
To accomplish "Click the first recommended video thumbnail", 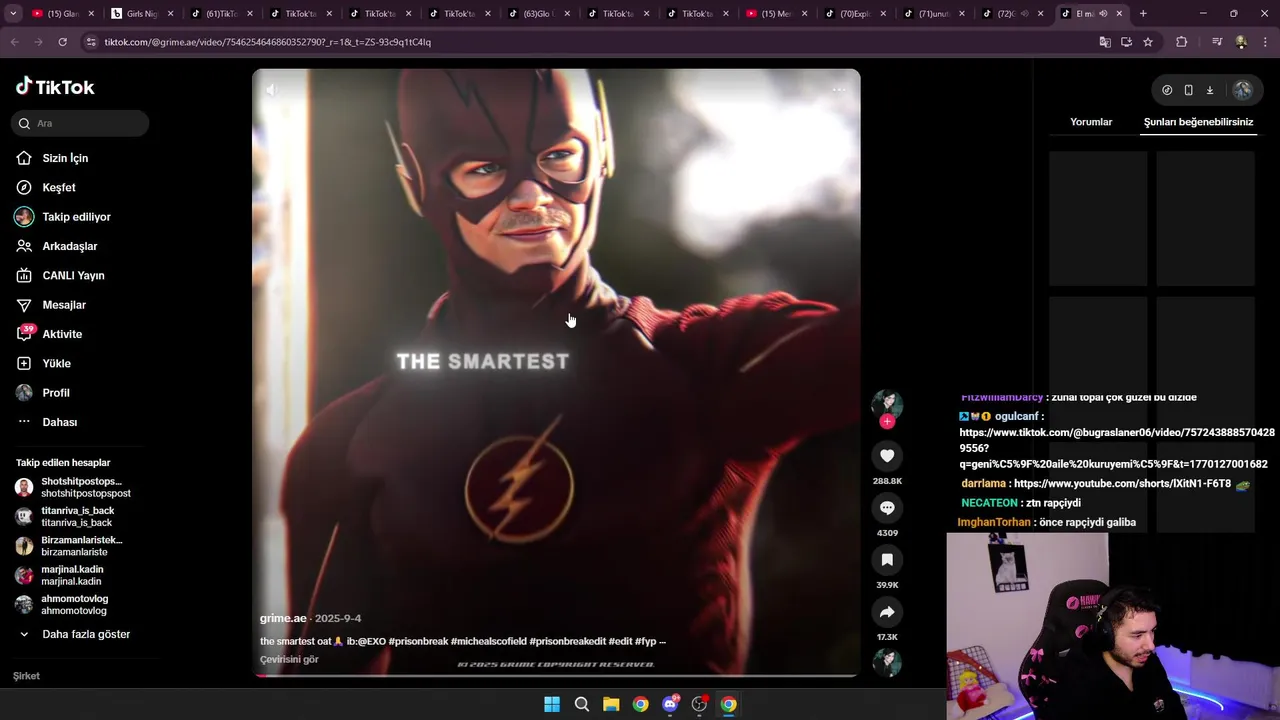I will [x=1098, y=219].
